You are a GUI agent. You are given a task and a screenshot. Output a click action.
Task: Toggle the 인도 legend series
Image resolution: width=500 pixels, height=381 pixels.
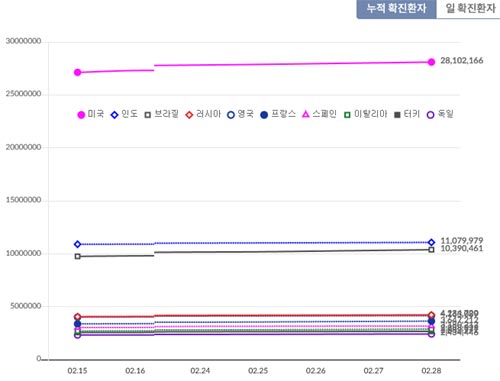(124, 114)
